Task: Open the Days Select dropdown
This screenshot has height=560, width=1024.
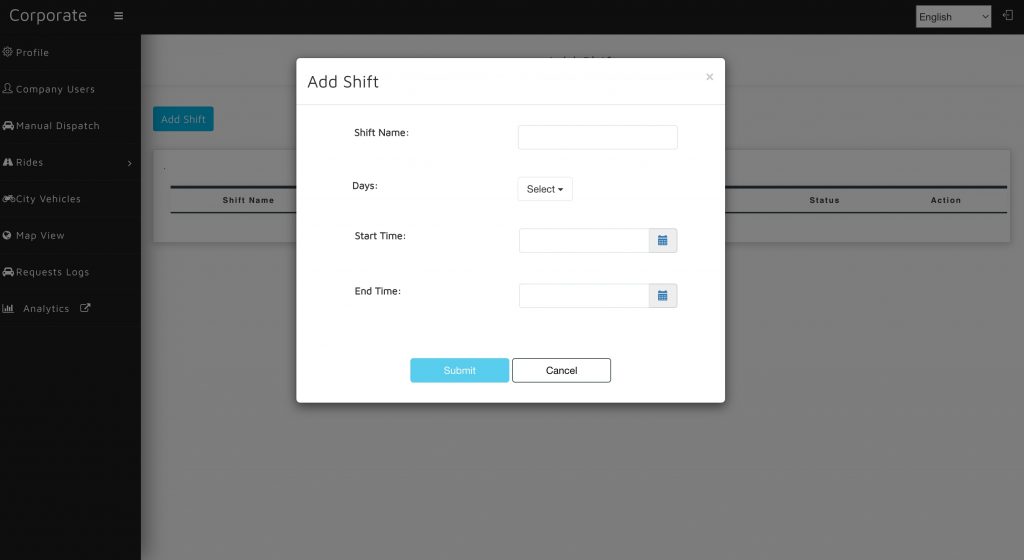Action: point(545,189)
